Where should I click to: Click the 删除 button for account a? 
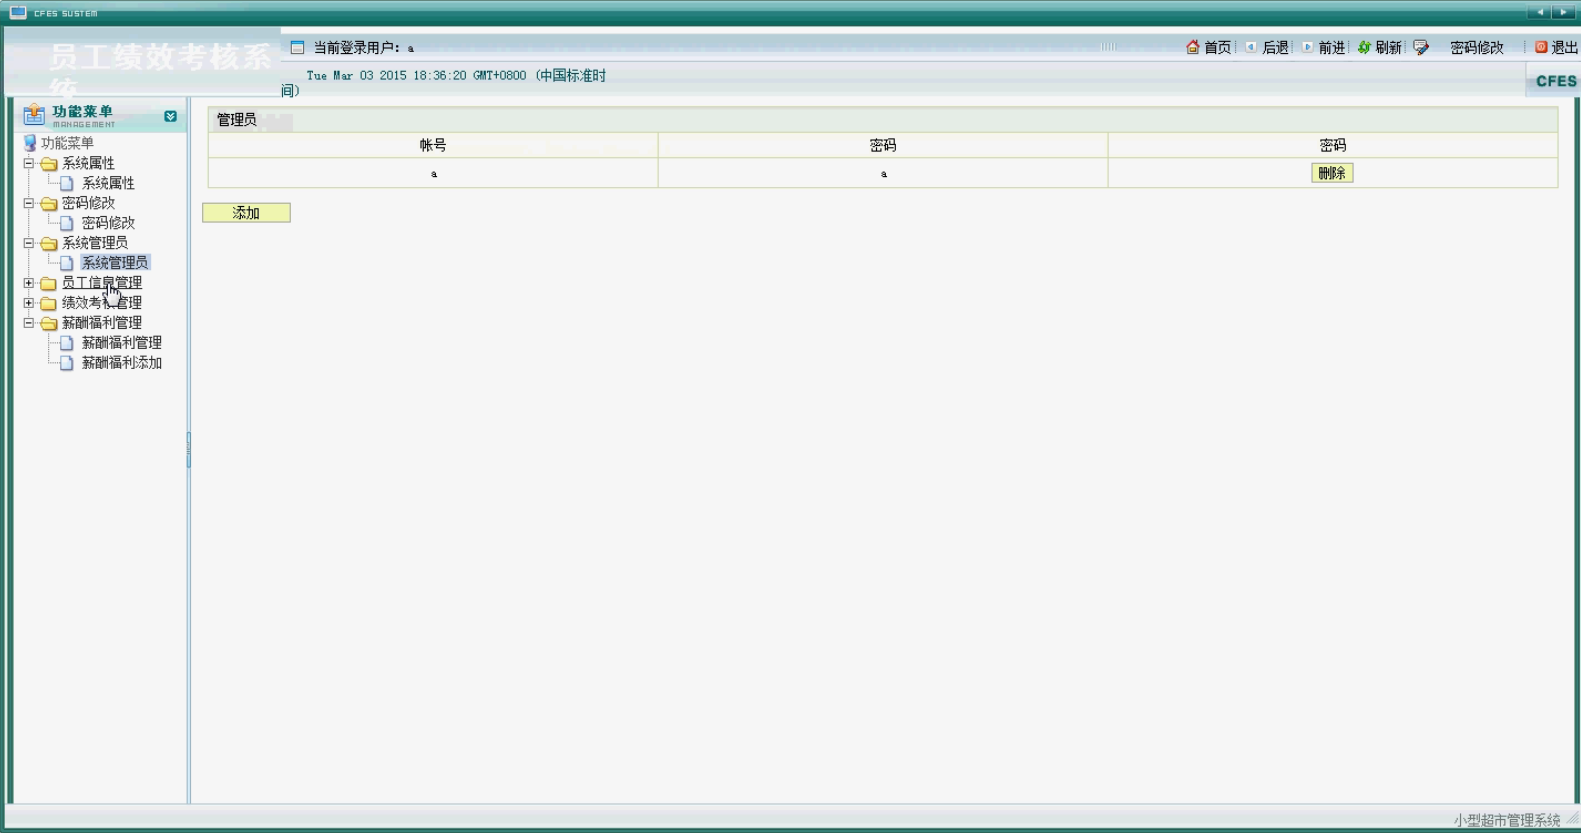(x=1332, y=173)
